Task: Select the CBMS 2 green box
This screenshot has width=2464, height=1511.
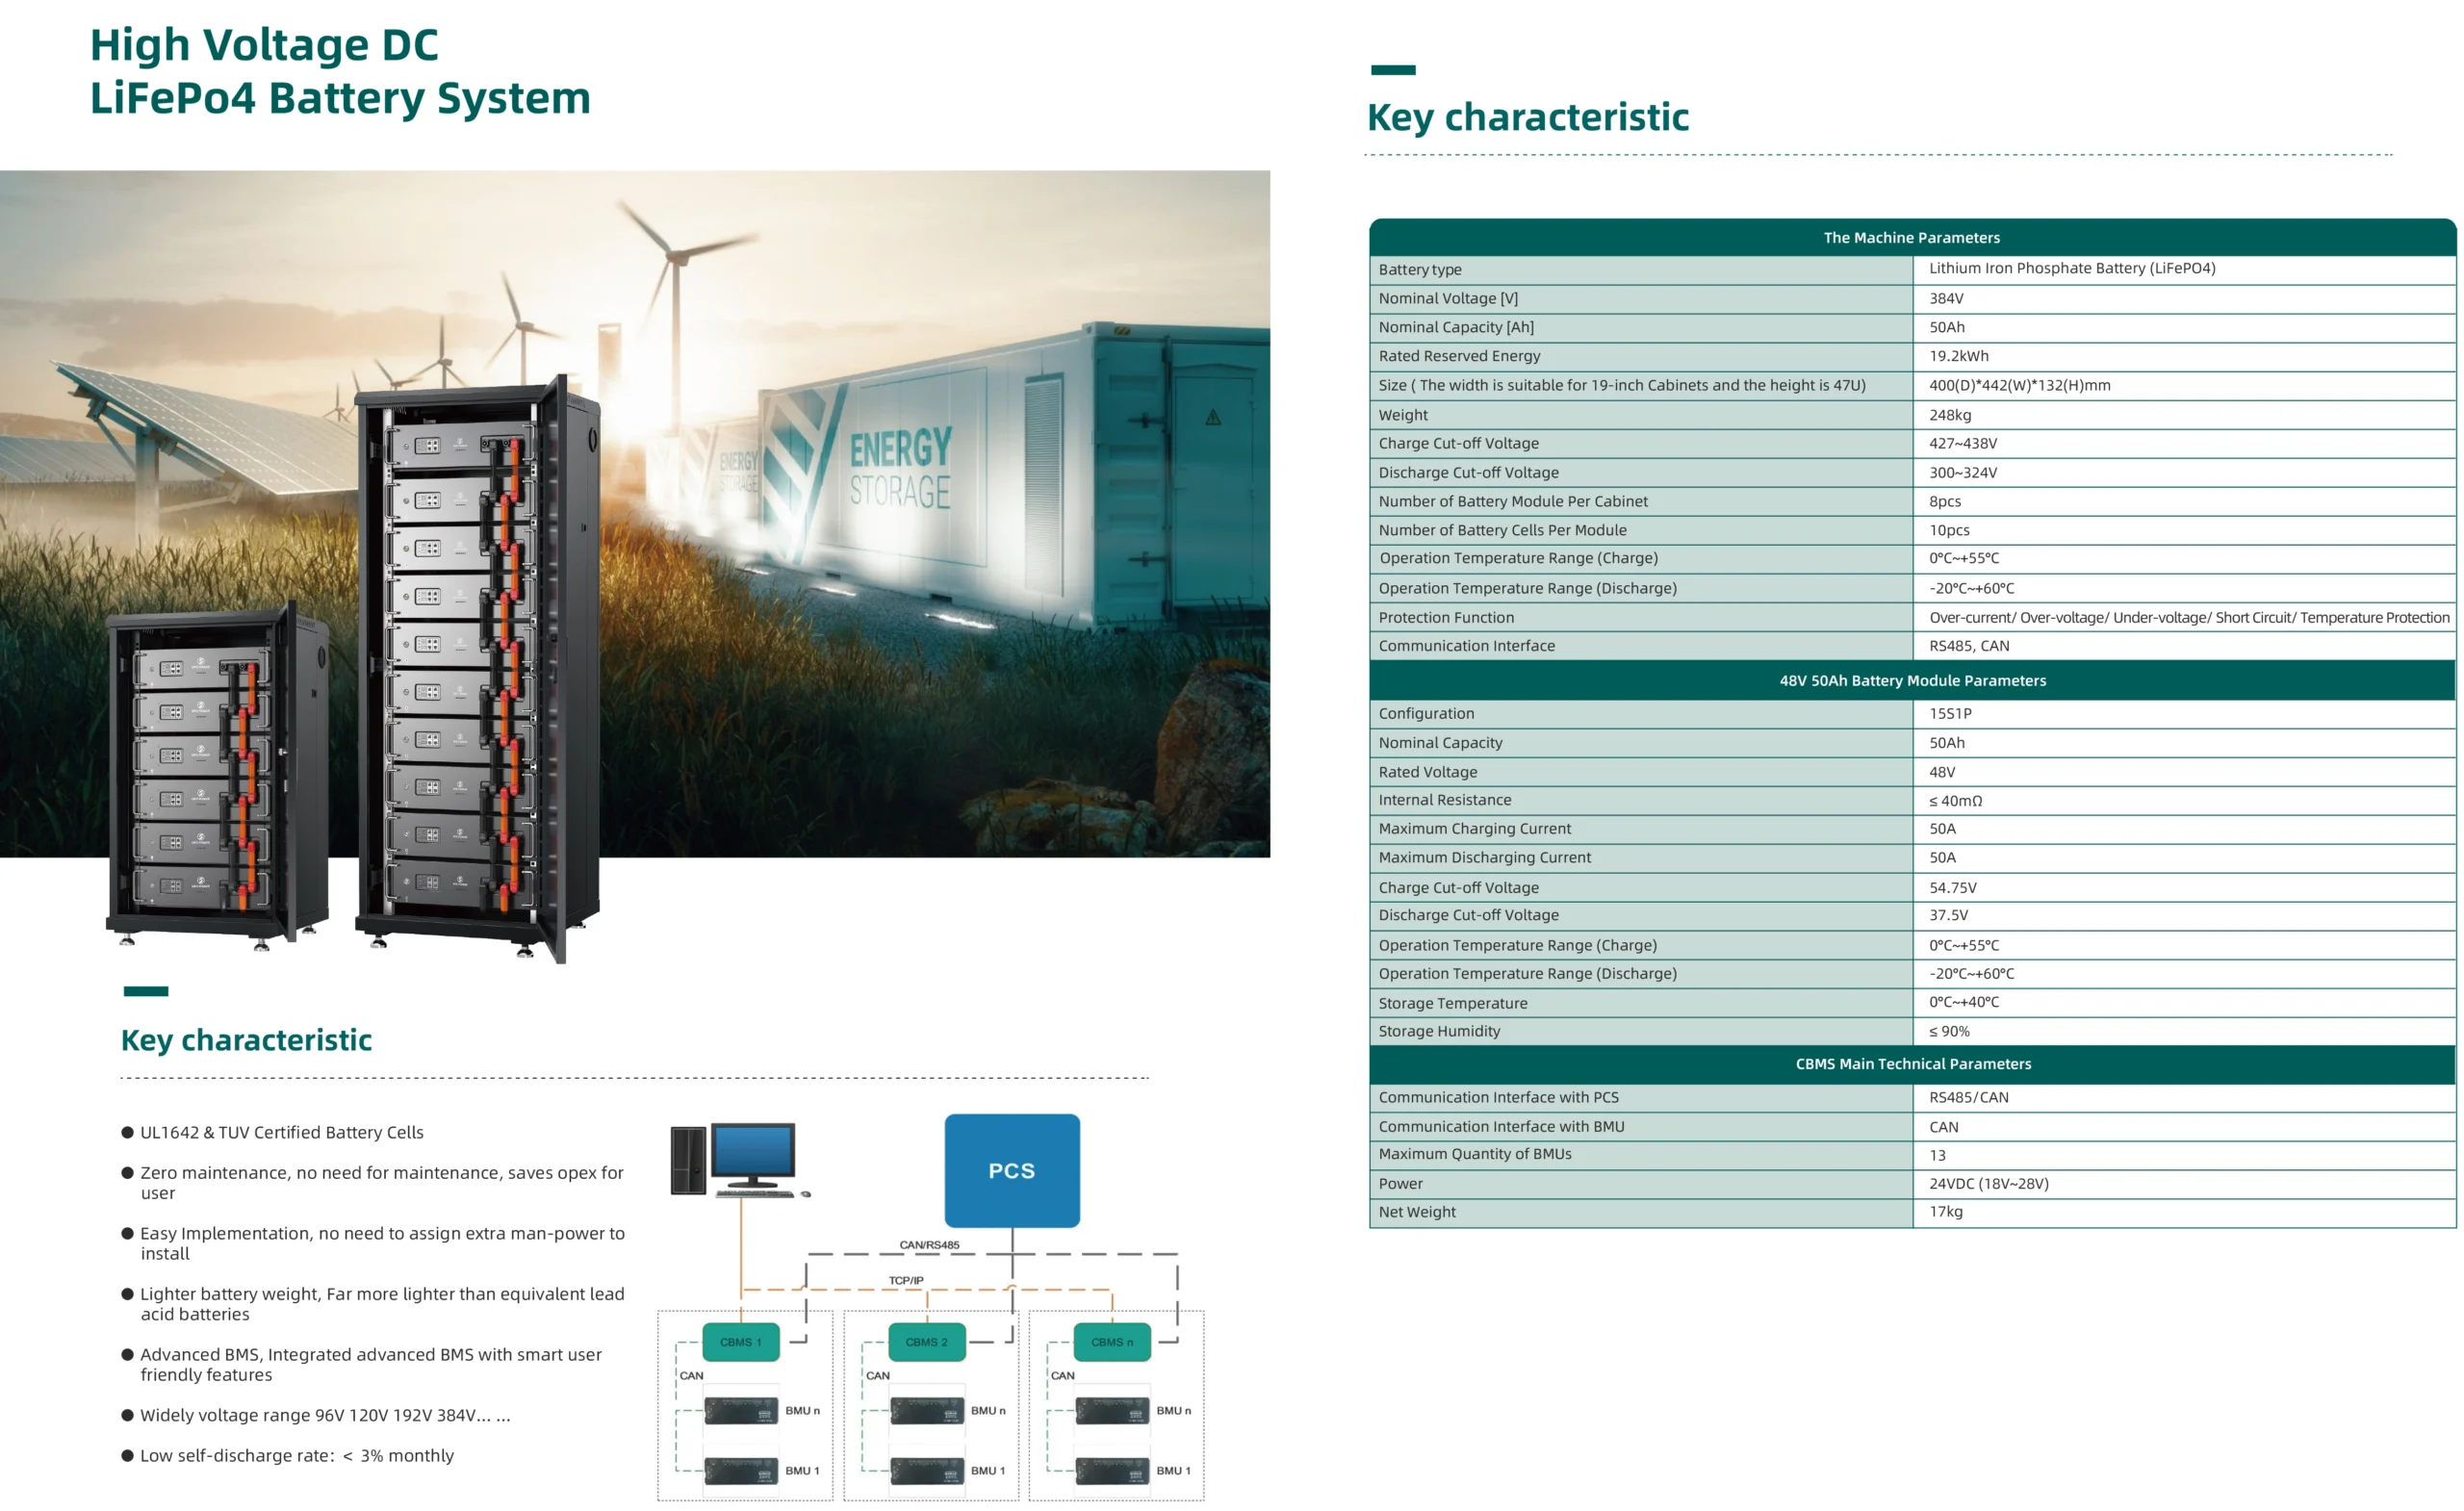Action: coord(926,1342)
